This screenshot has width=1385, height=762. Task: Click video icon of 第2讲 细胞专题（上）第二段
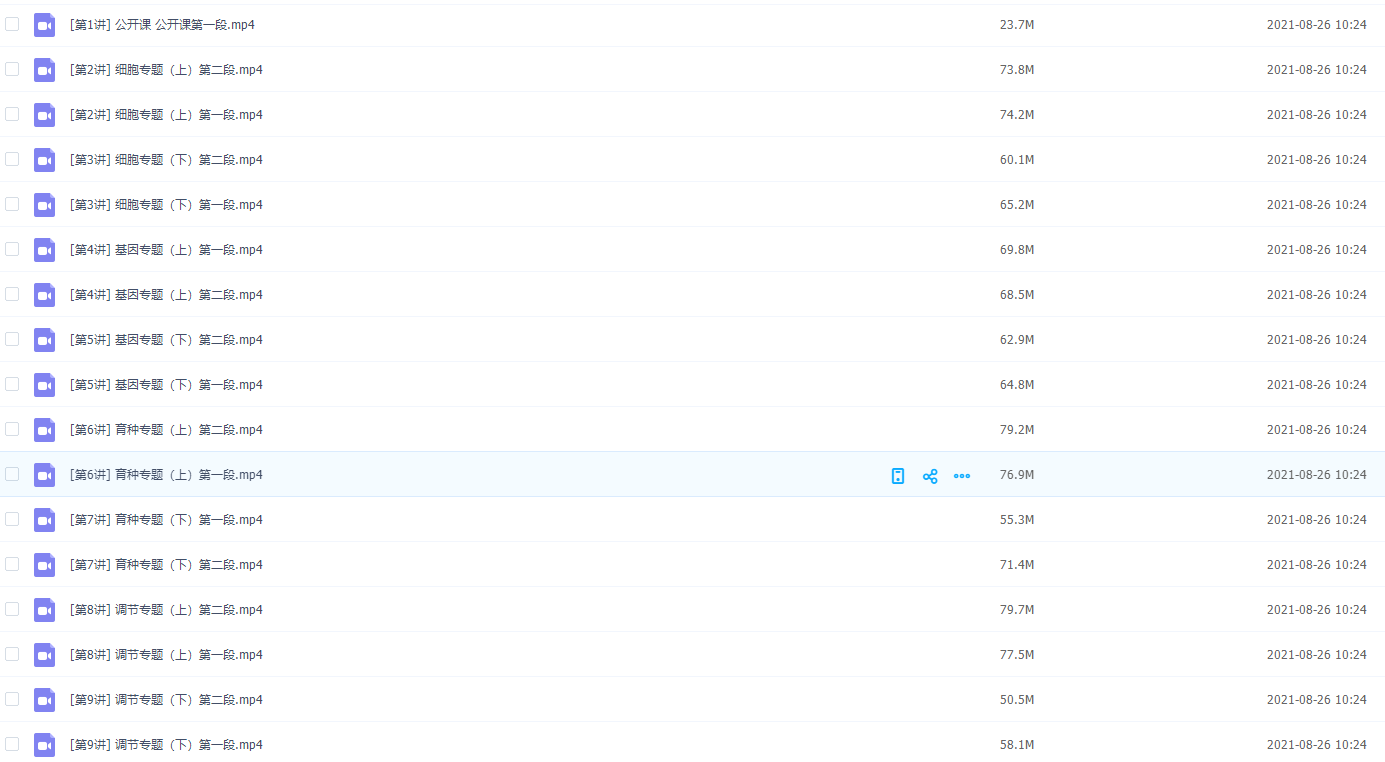(44, 70)
